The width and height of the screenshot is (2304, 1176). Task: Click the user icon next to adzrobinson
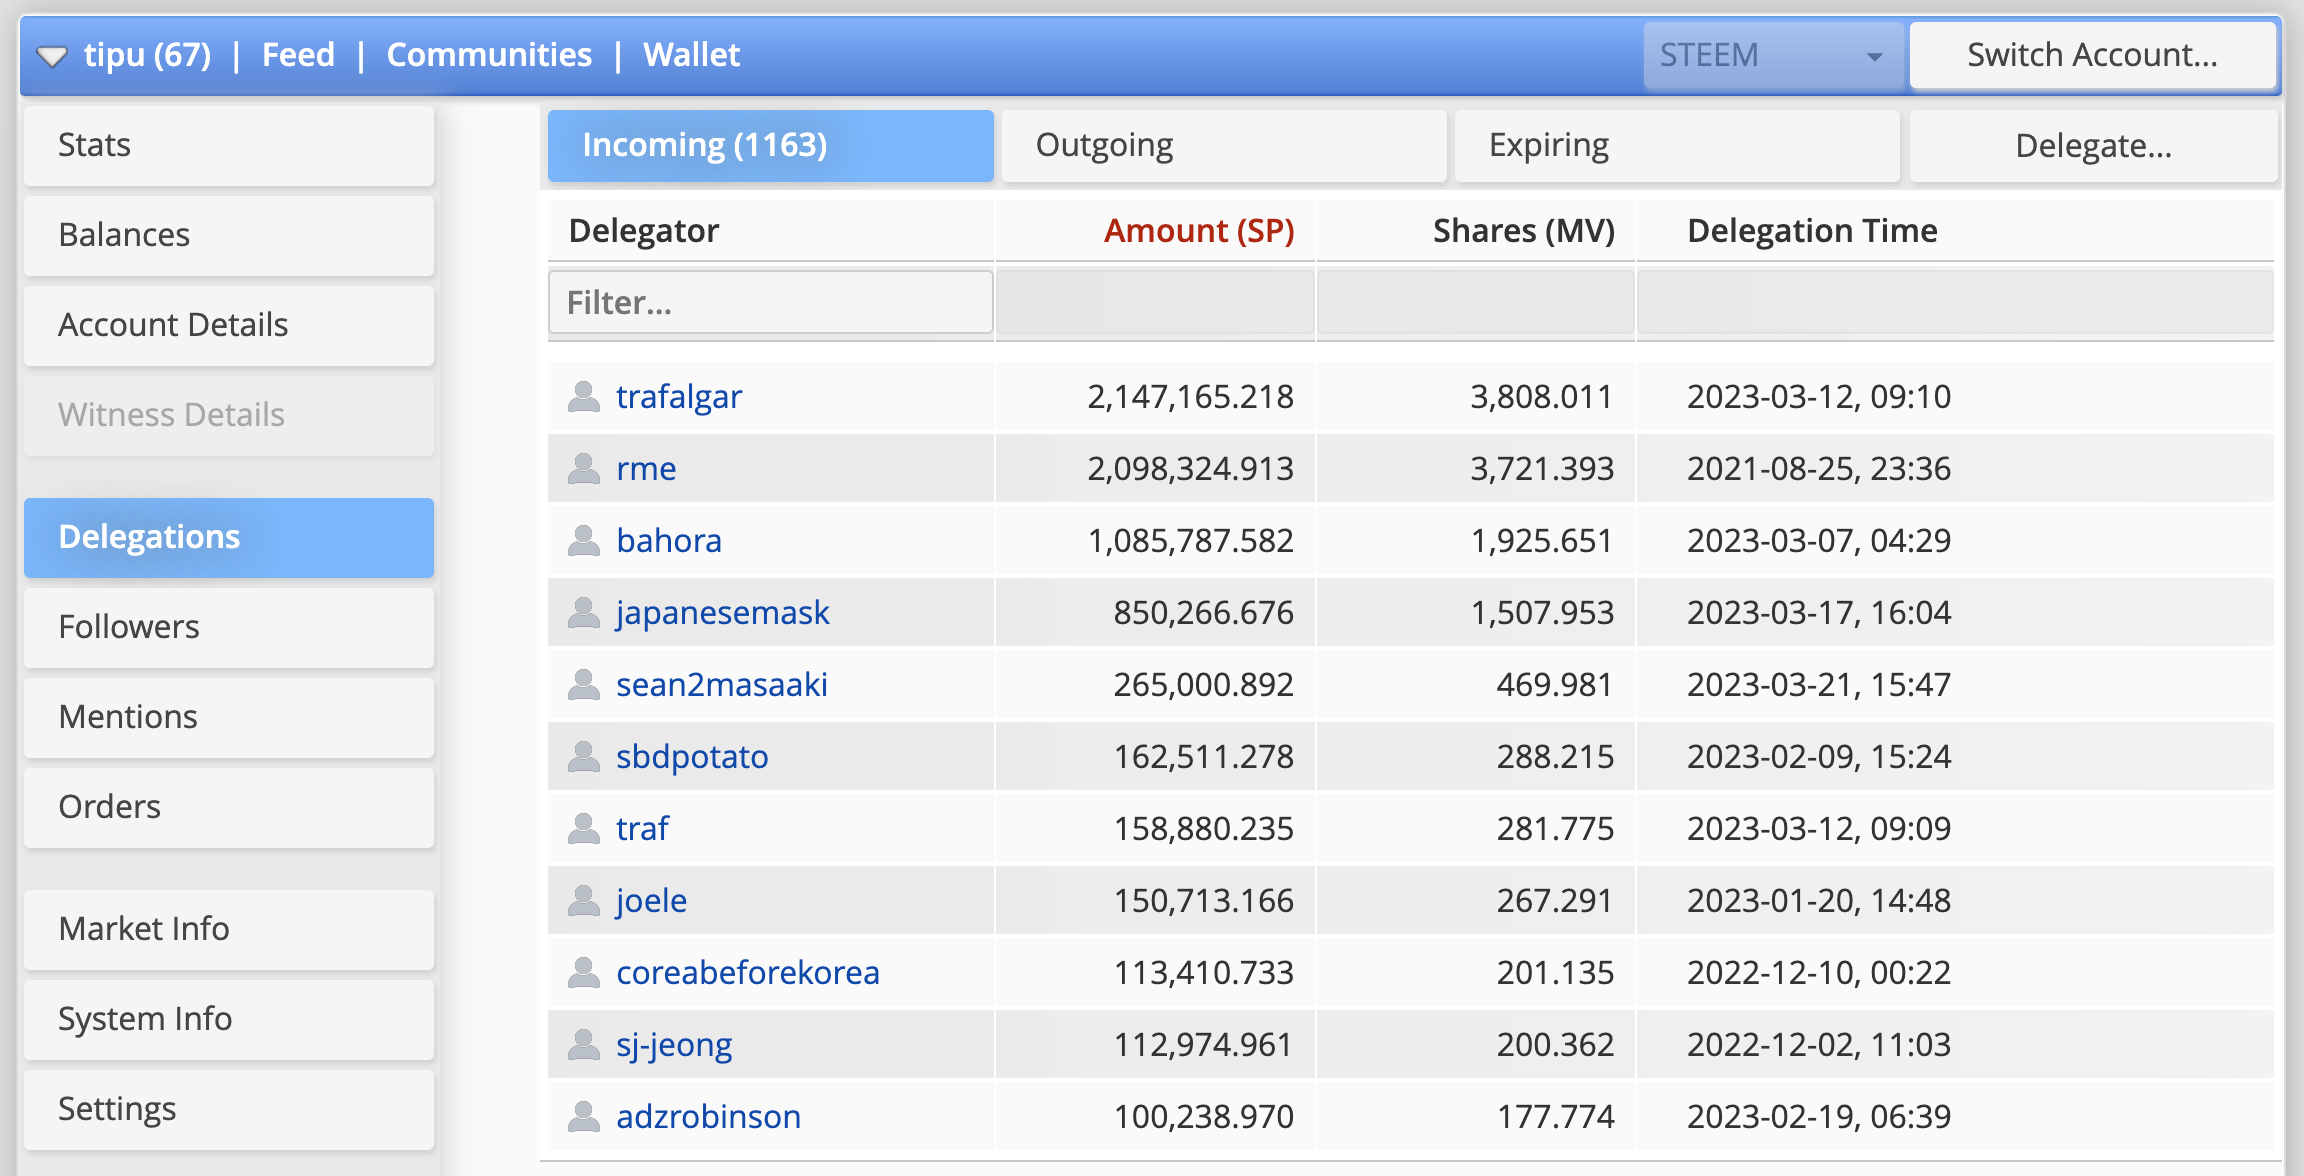coord(583,1117)
